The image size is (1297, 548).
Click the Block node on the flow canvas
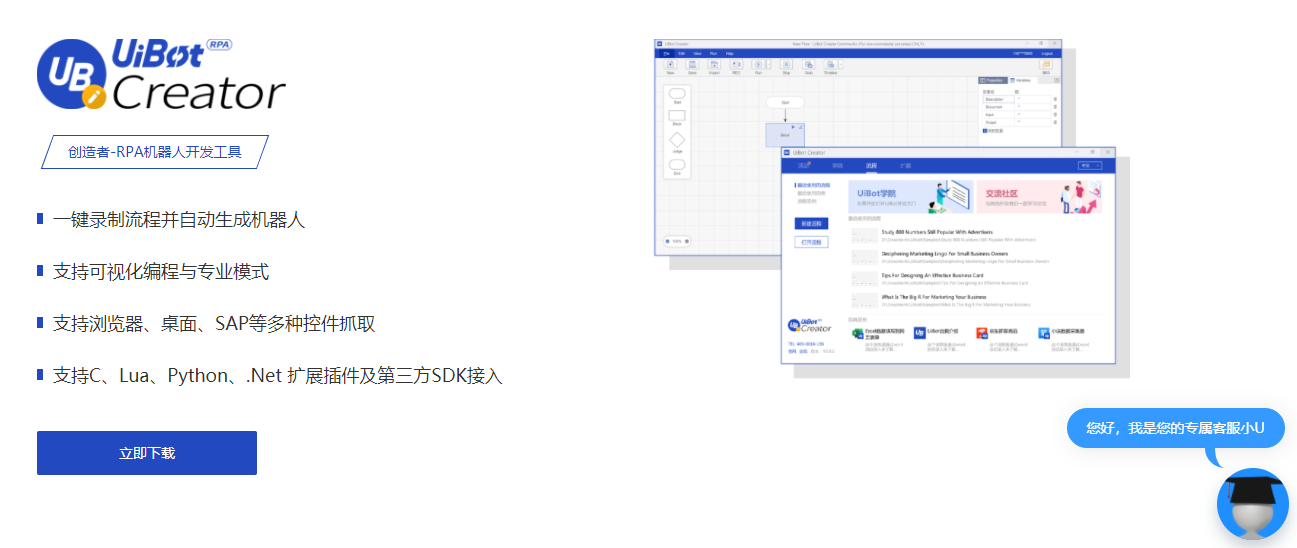[x=785, y=135]
